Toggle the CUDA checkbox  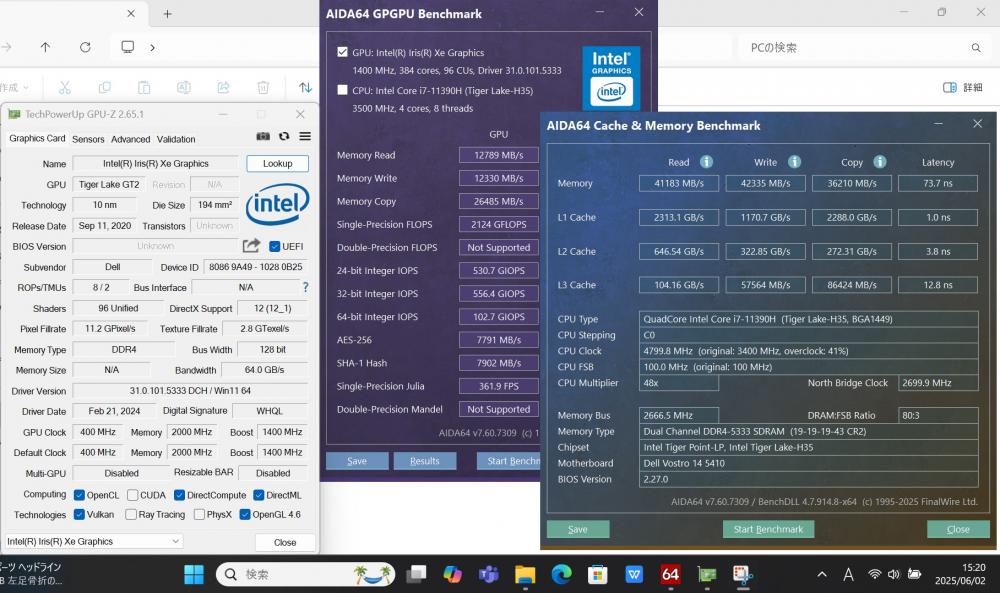coord(132,495)
